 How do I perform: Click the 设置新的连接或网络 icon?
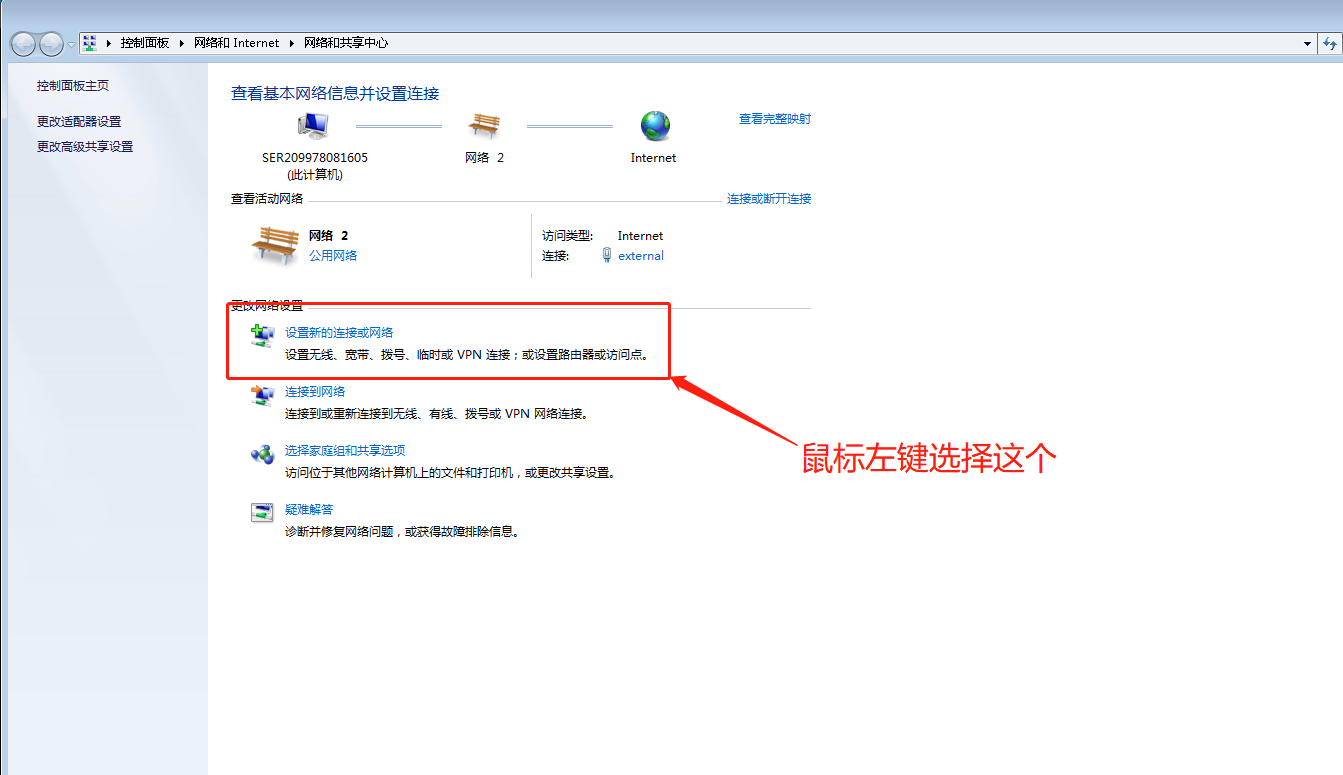(262, 337)
